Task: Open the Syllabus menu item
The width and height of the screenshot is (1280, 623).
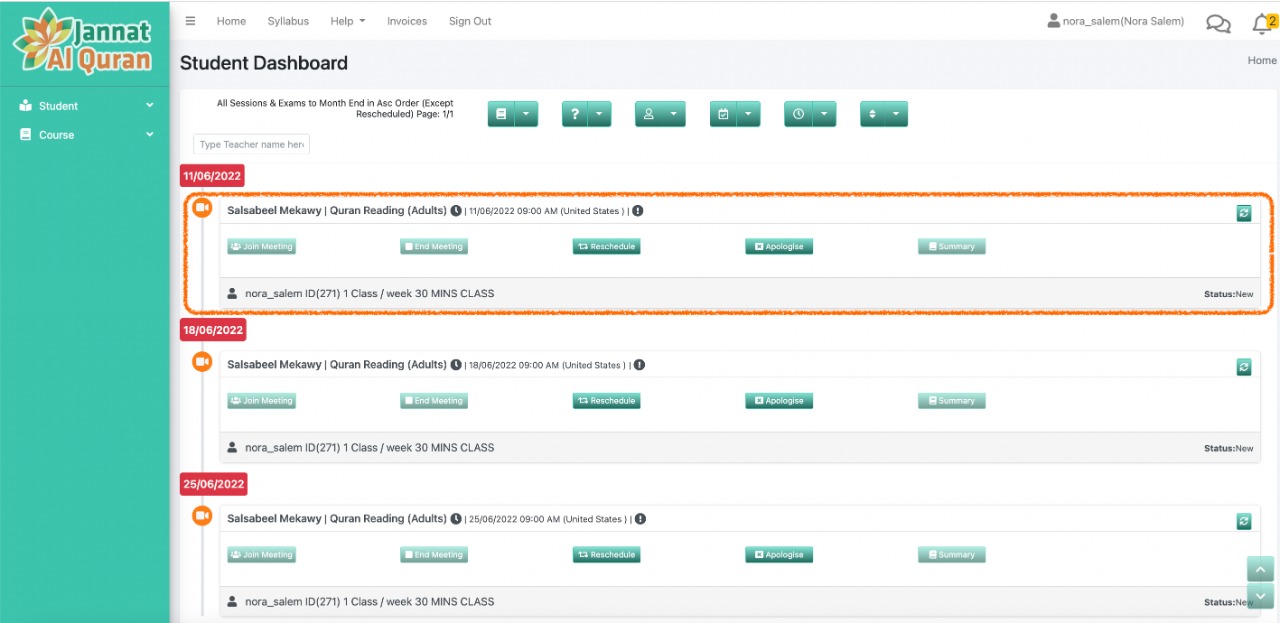Action: pyautogui.click(x=288, y=21)
